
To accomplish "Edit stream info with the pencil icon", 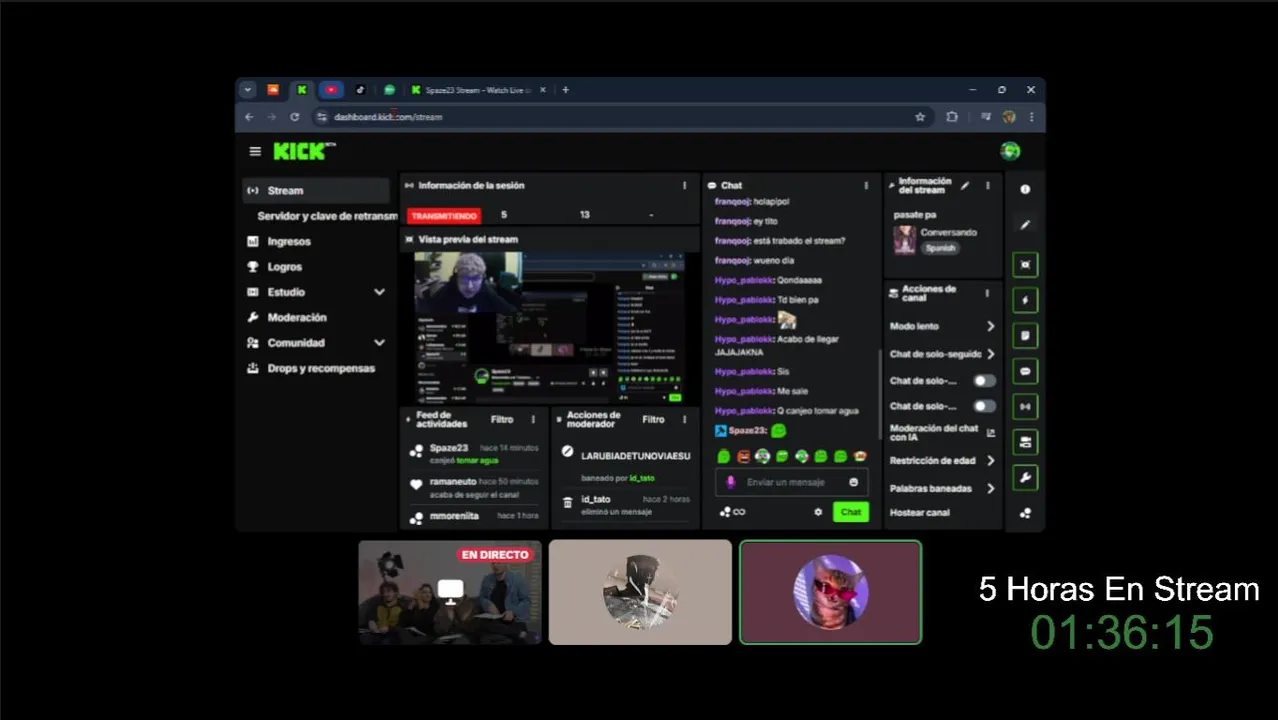I will click(965, 185).
